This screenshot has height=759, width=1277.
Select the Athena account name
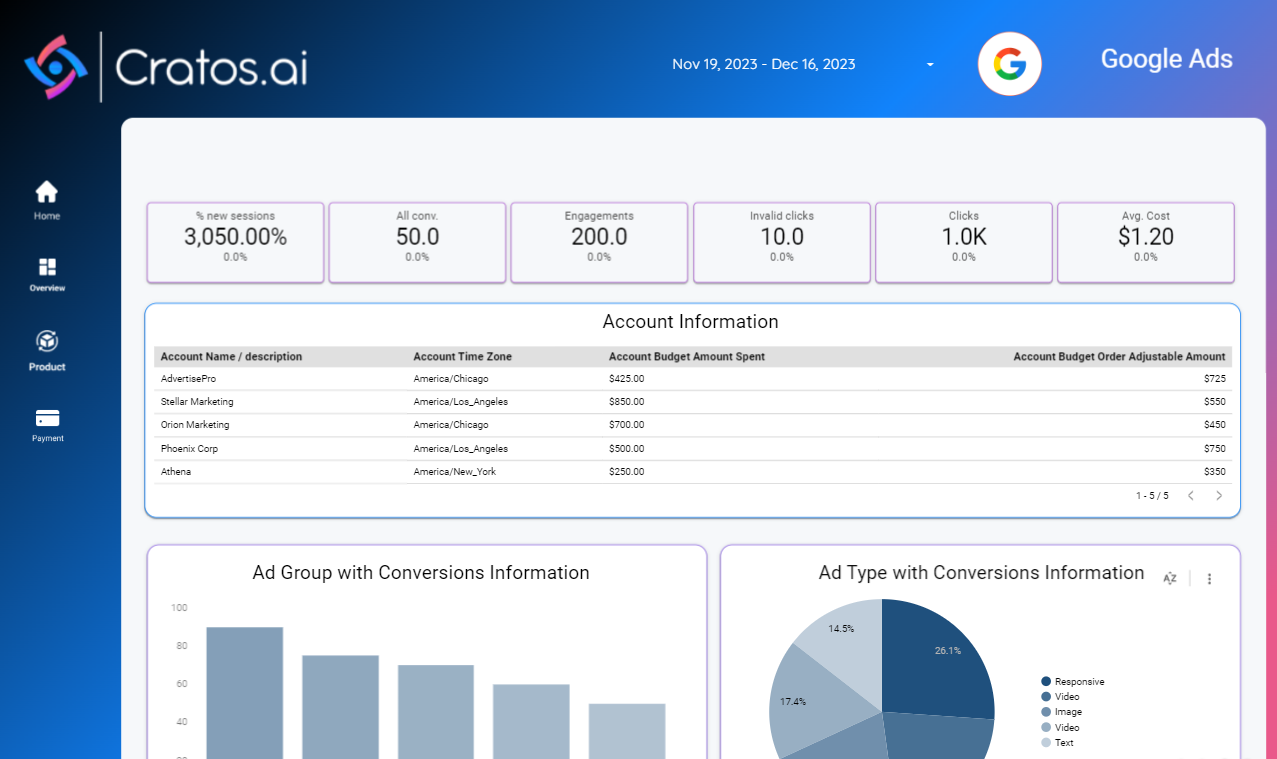tap(176, 472)
